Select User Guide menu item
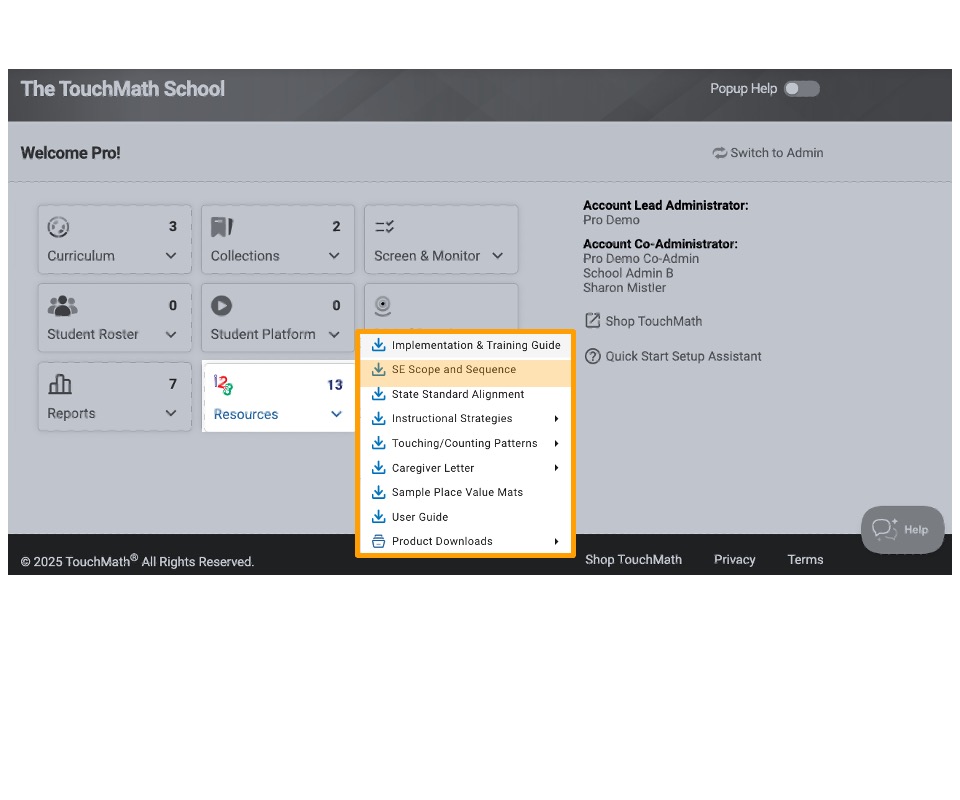 [x=465, y=517]
